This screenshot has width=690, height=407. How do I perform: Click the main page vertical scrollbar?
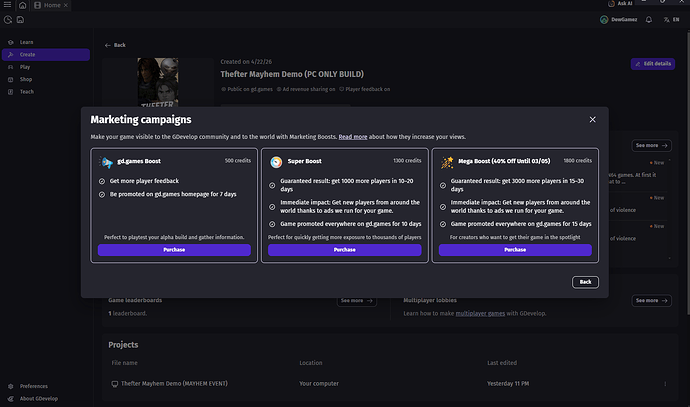(x=688, y=172)
